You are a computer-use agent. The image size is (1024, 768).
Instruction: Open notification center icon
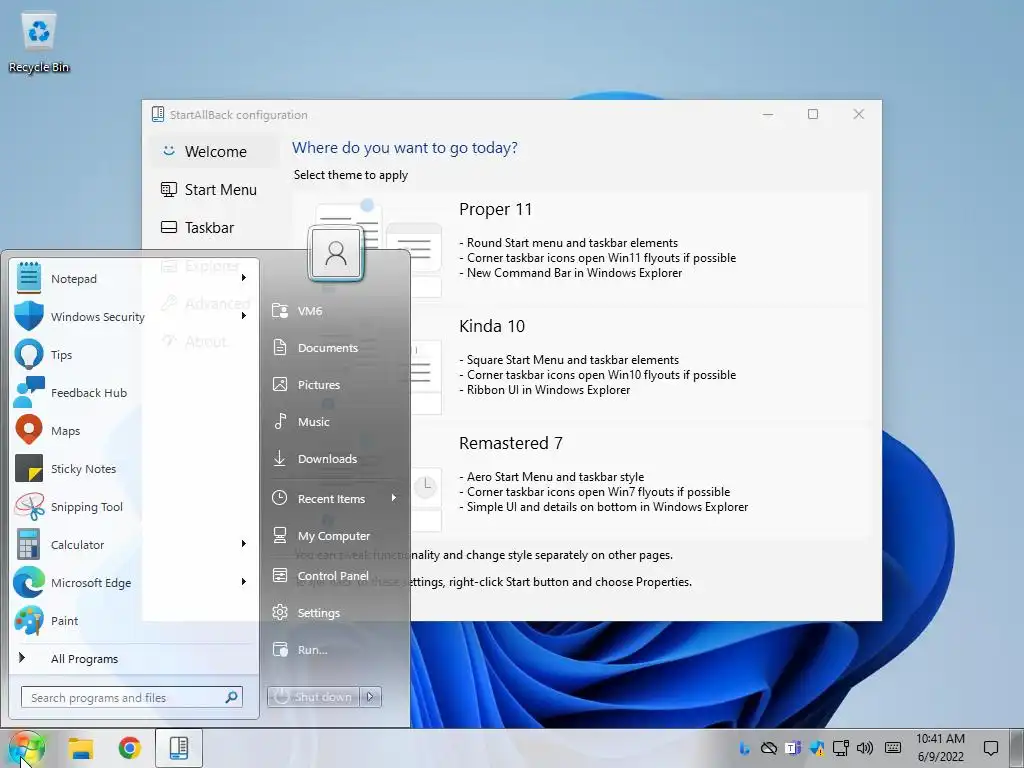pos(991,748)
